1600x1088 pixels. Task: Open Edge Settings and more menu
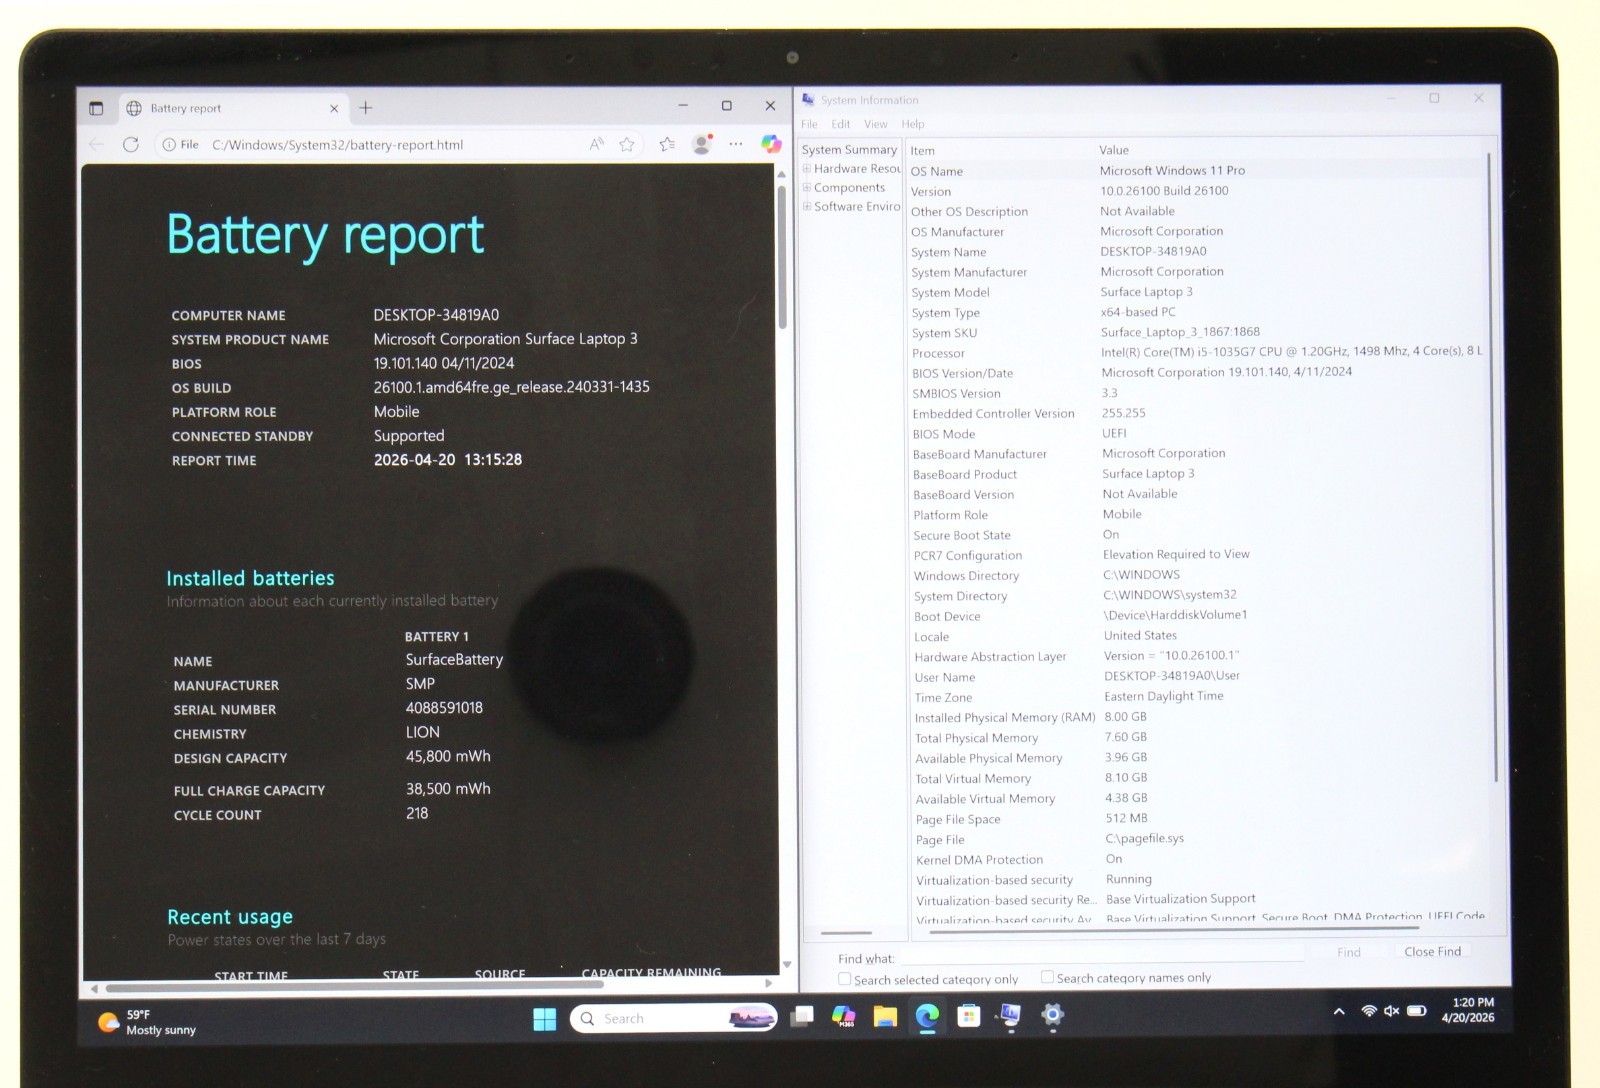tap(736, 144)
